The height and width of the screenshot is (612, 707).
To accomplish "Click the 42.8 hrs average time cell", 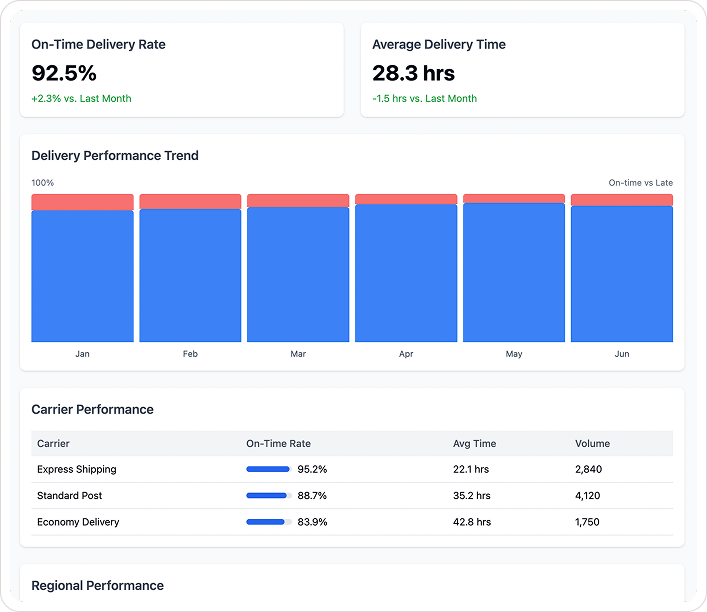I will [x=472, y=522].
